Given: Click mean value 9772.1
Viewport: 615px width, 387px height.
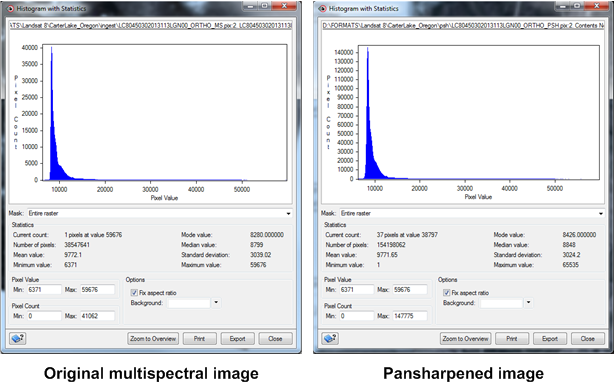Looking at the screenshot, I should (x=73, y=255).
